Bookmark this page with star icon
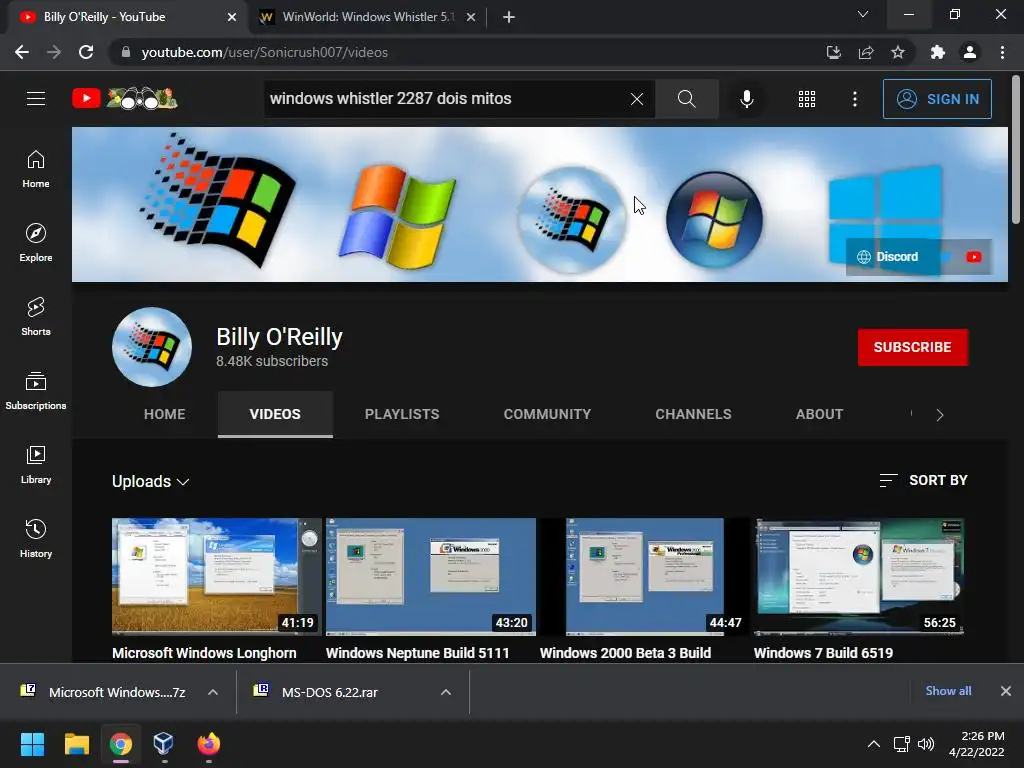Screen dimensions: 1024x768 (x=898, y=52)
